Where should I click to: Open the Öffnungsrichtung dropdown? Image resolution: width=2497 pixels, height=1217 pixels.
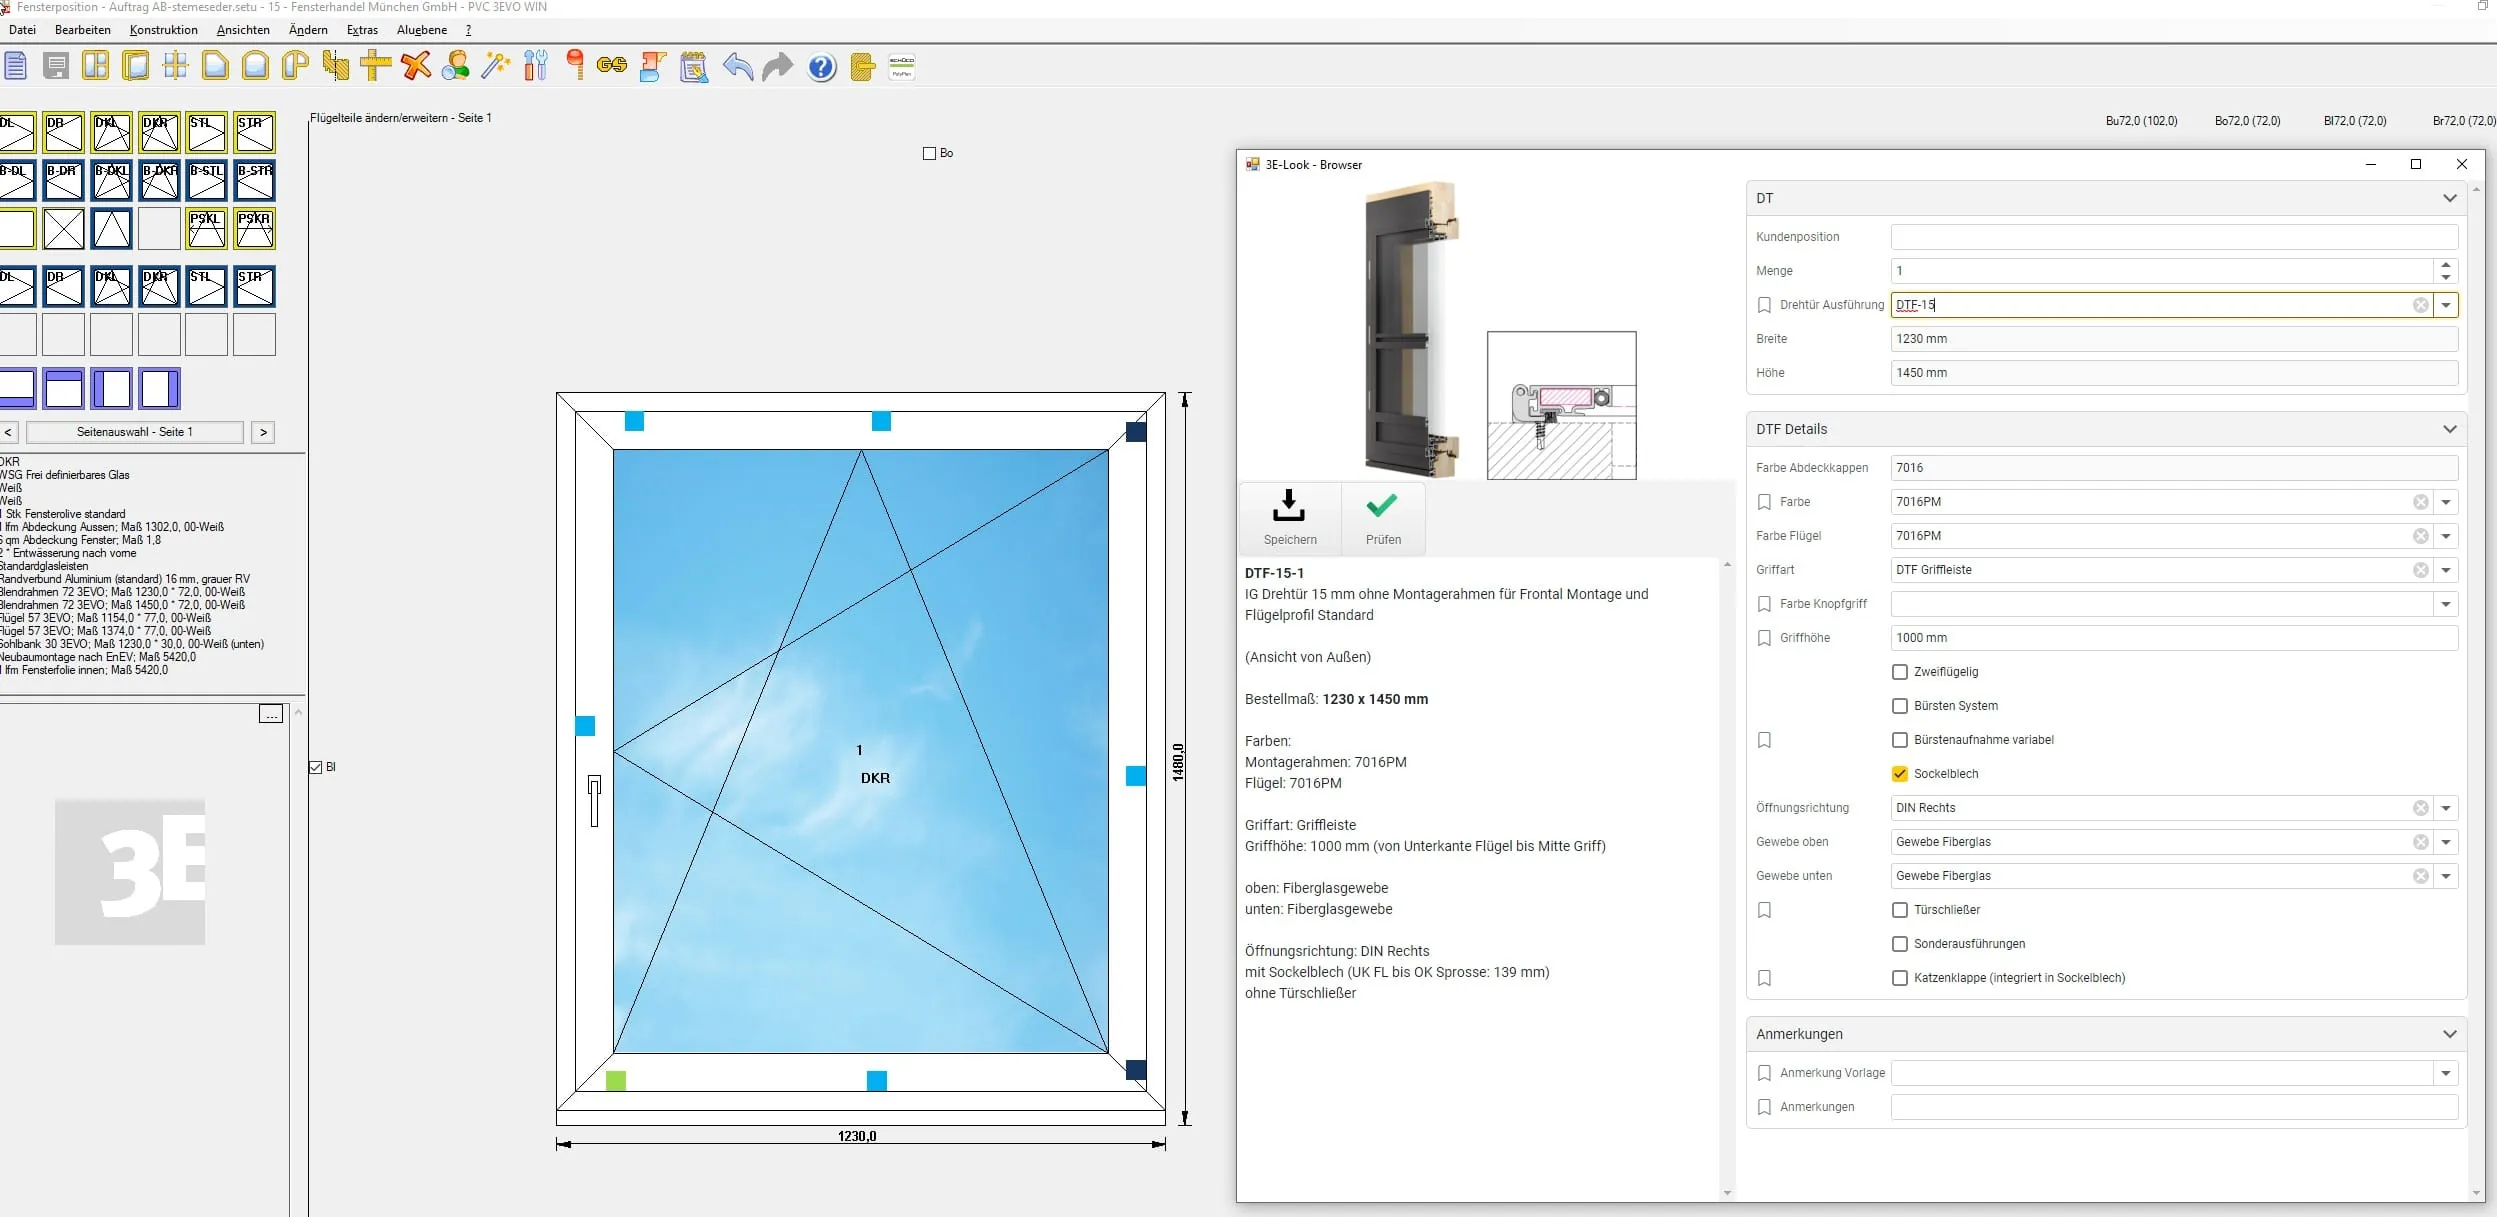[x=2446, y=807]
